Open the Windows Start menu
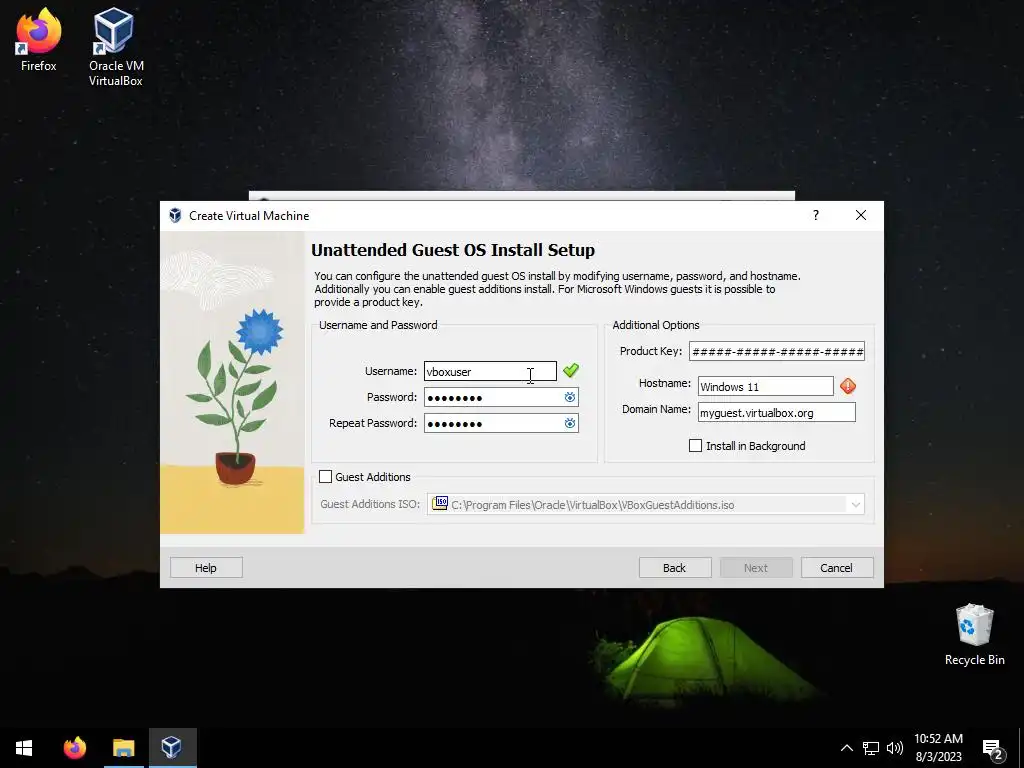Screen dimensions: 1024x768 (24, 748)
